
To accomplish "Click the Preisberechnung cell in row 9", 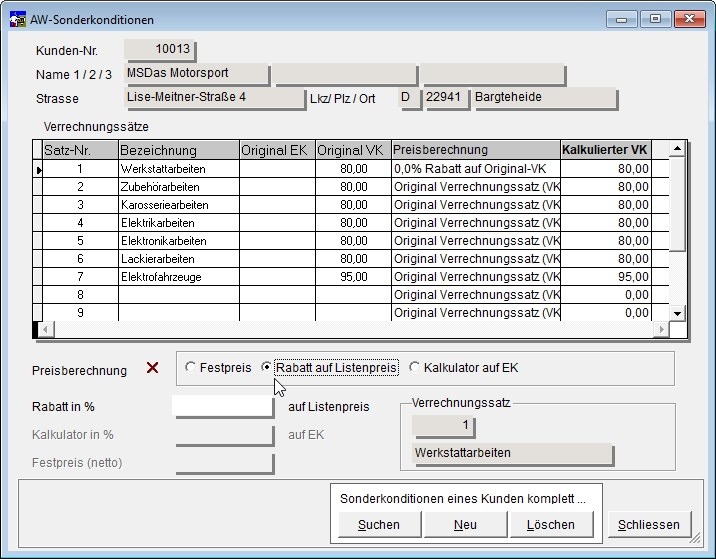I will pyautogui.click(x=476, y=313).
